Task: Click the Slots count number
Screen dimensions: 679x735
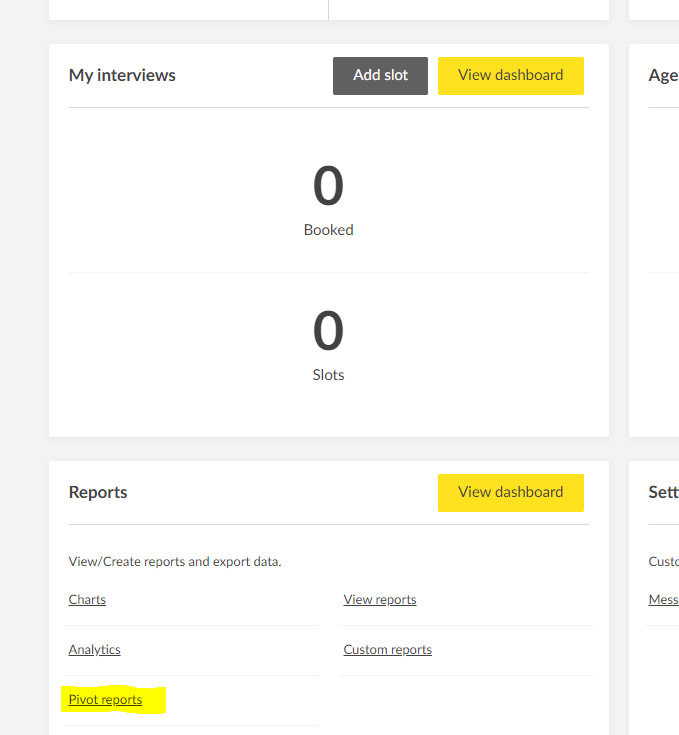Action: [x=328, y=332]
